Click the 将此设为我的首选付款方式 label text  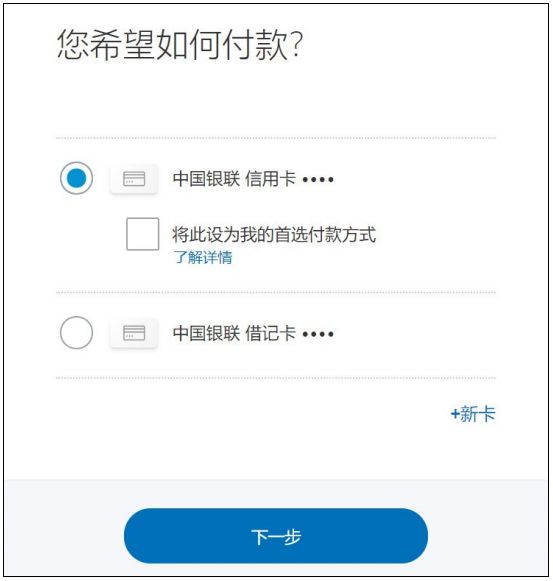tap(274, 235)
